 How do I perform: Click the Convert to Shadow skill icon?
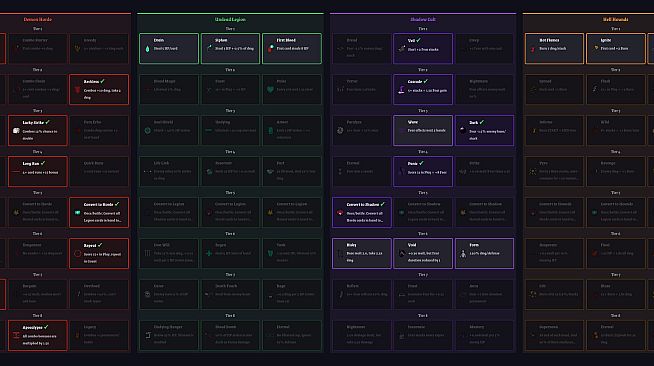(340, 213)
